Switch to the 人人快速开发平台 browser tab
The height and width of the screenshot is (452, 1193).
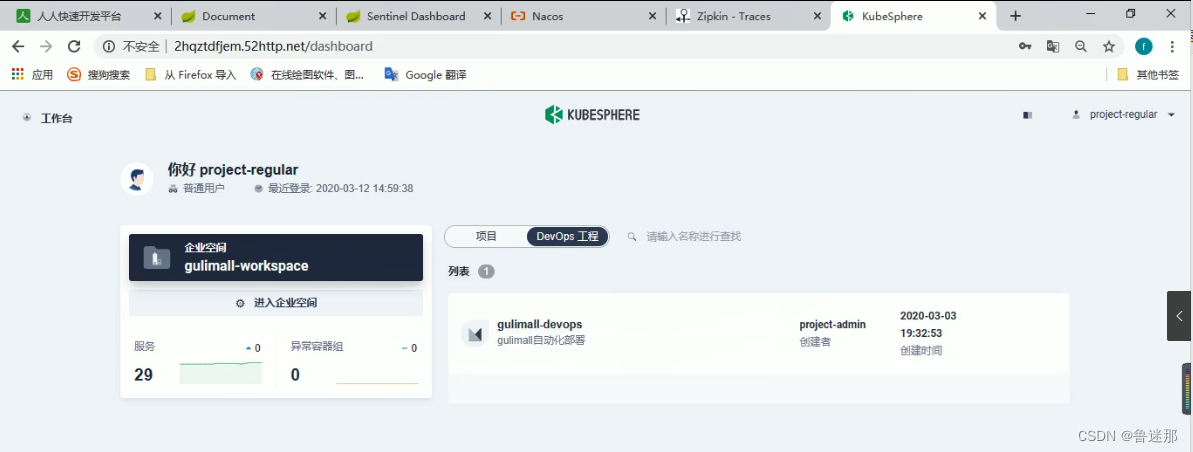point(79,16)
